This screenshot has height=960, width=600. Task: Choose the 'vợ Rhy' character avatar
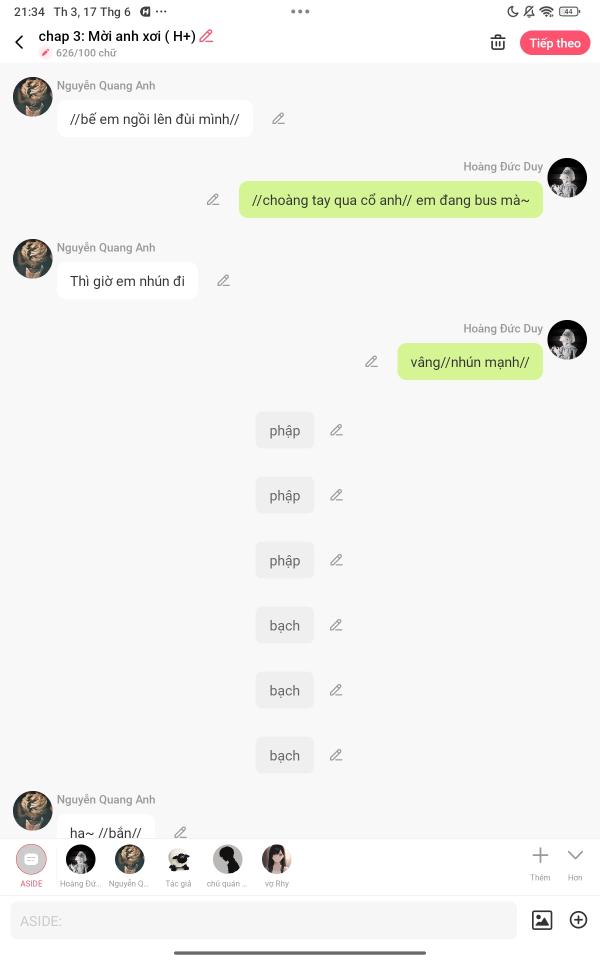point(277,866)
